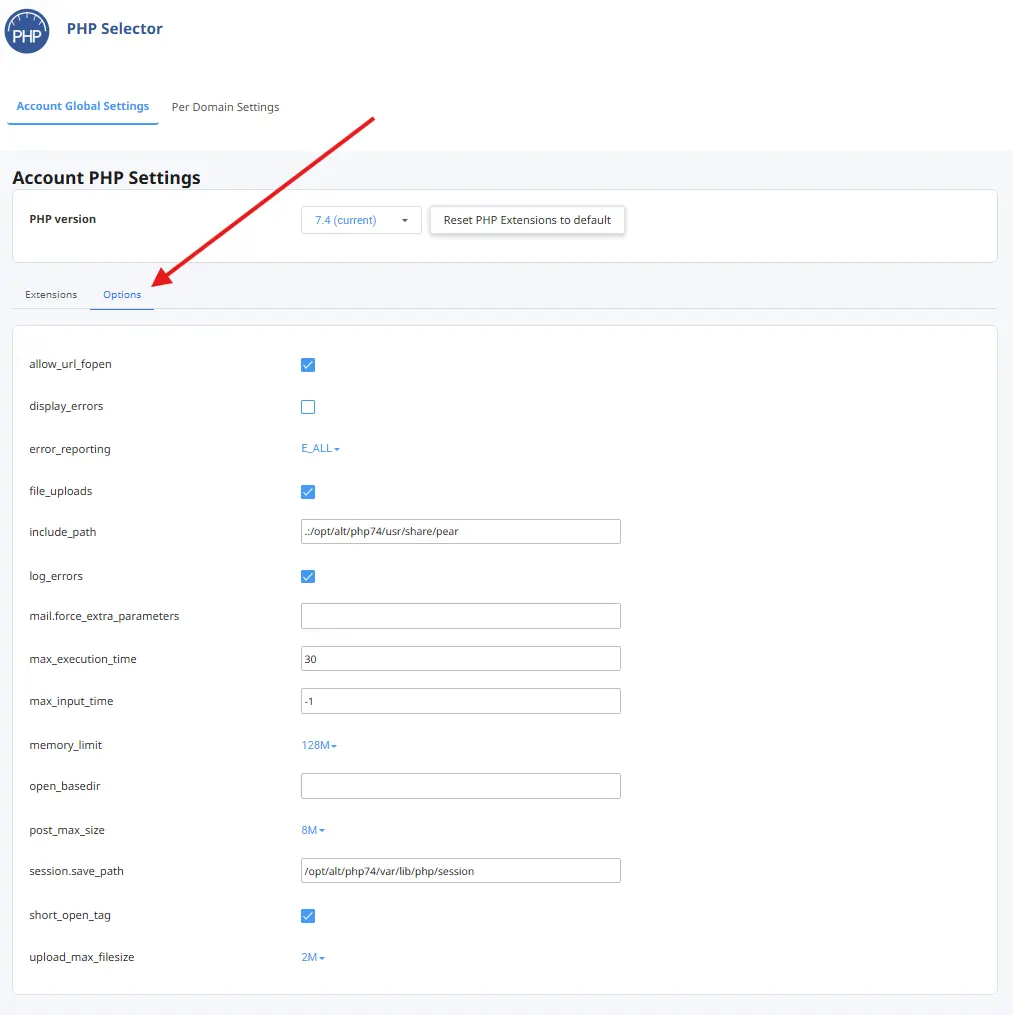Click Reset PHP Extensions to default
This screenshot has width=1013, height=1015.
(x=527, y=220)
